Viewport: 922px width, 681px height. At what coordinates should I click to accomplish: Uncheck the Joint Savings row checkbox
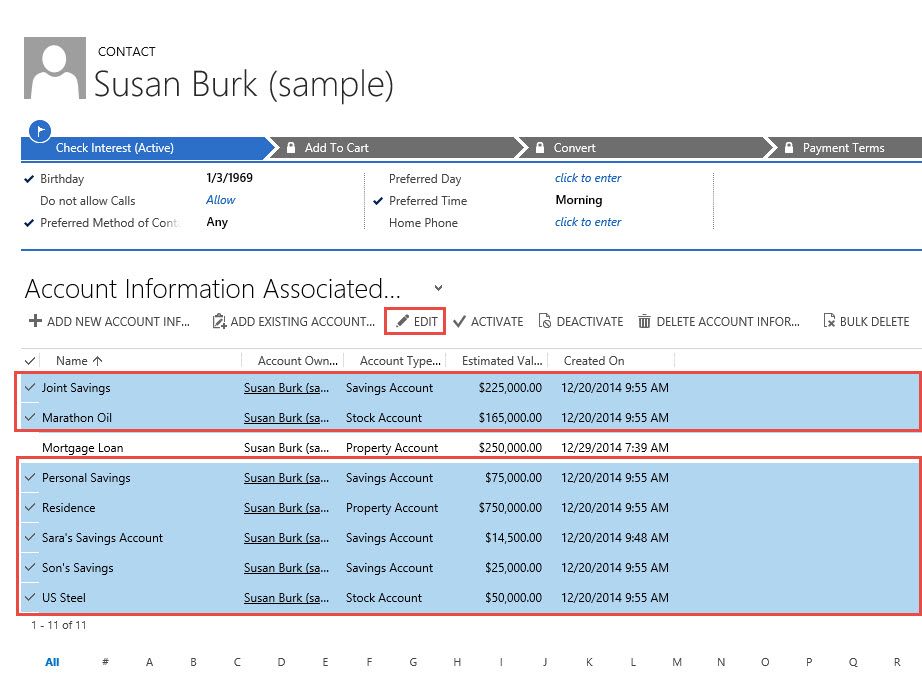tap(30, 387)
